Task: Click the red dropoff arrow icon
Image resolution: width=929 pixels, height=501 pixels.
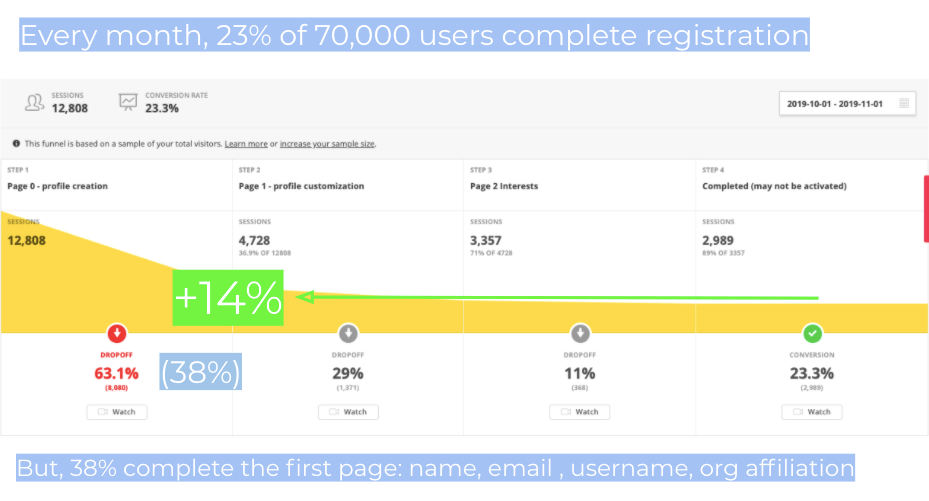Action: pos(117,333)
